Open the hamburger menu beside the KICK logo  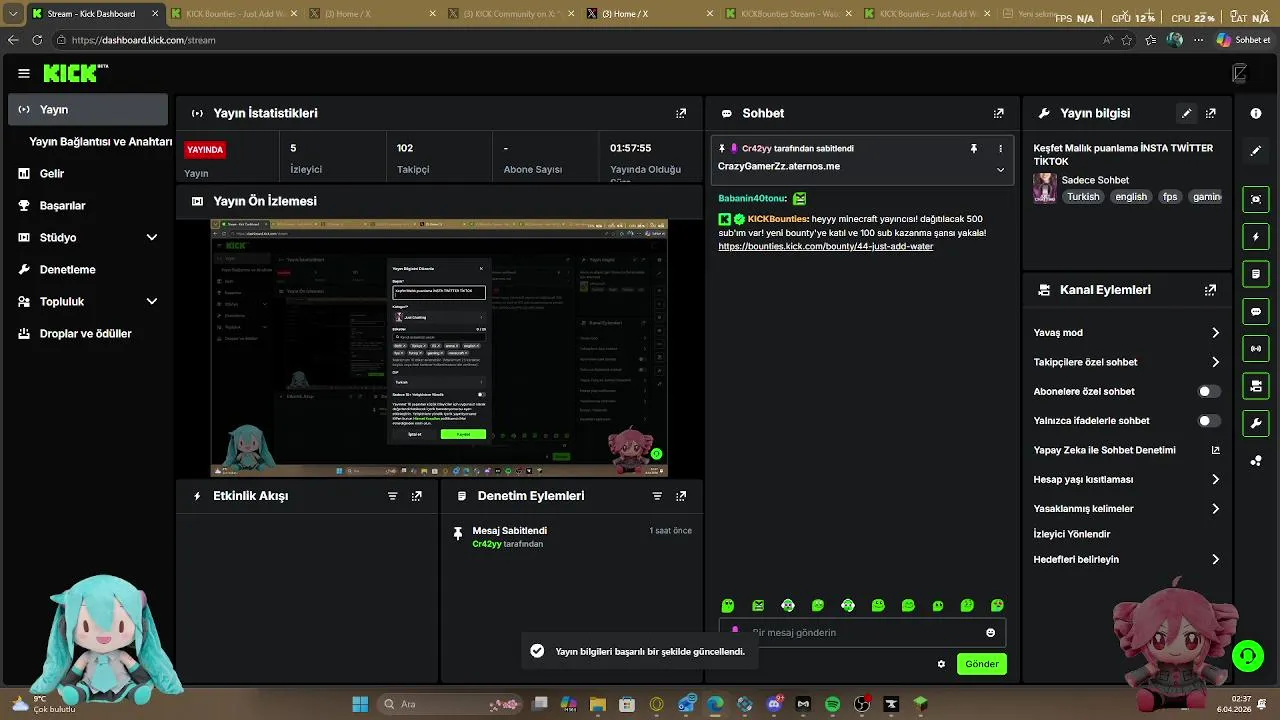point(24,73)
